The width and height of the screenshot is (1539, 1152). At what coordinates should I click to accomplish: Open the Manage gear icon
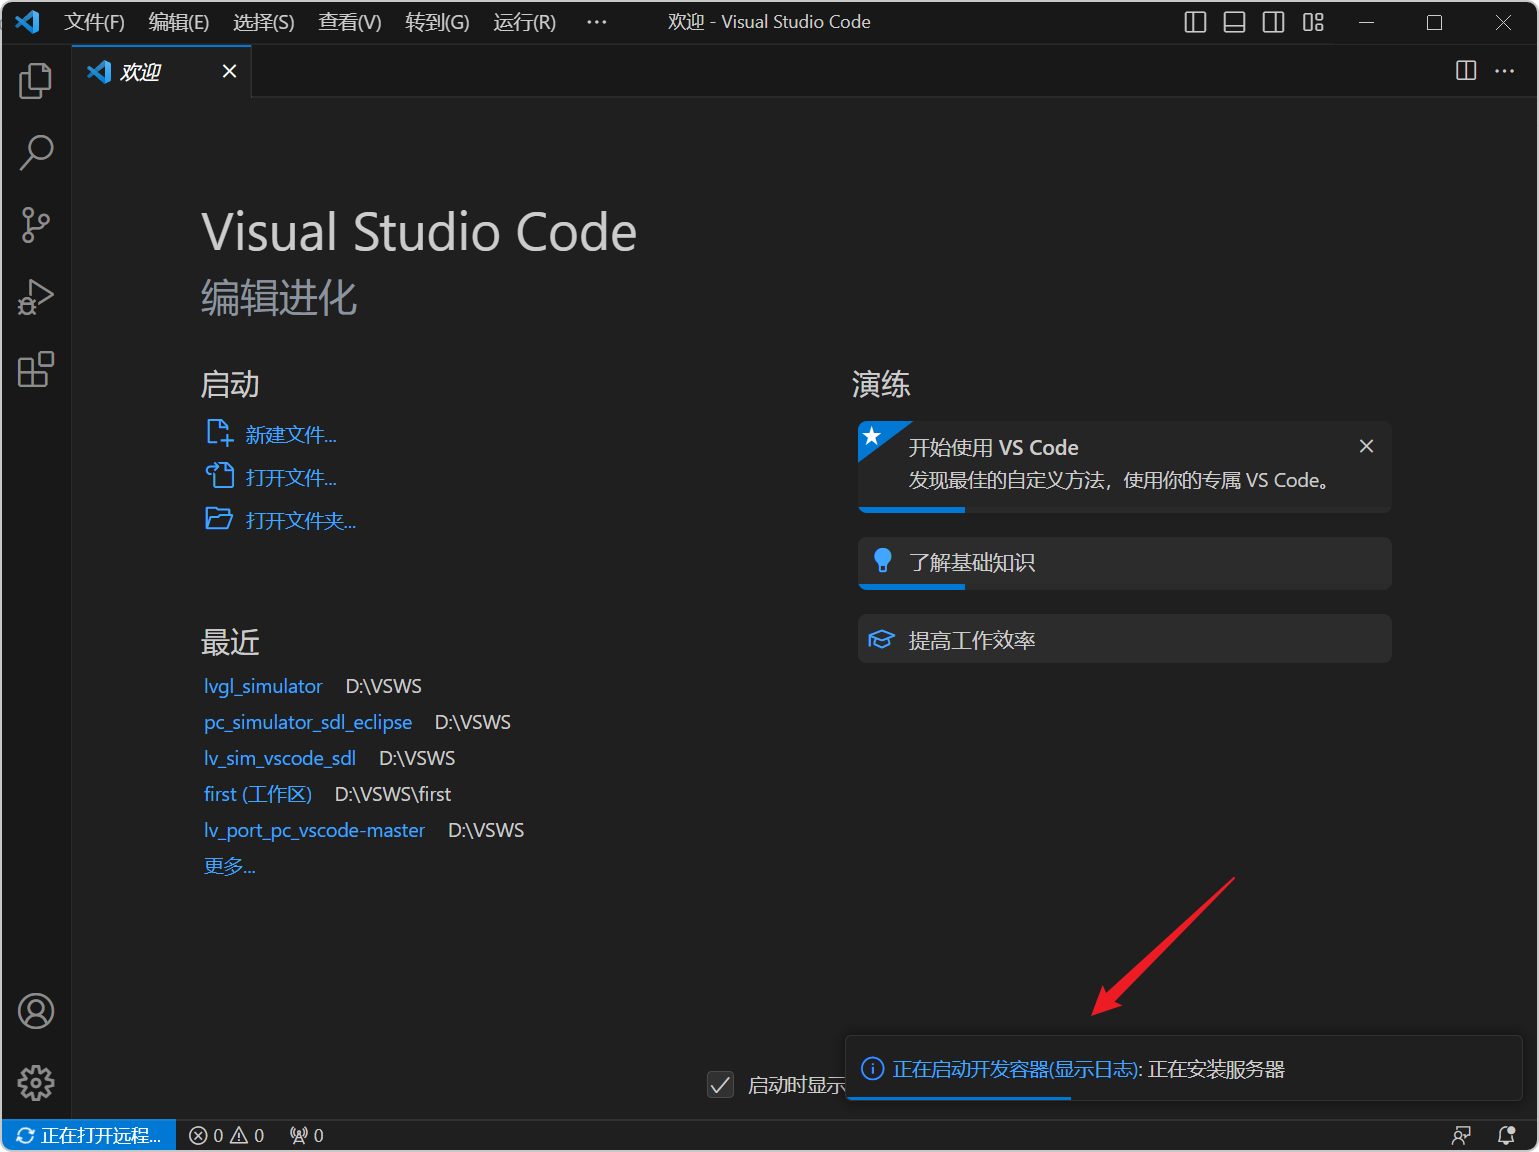tap(36, 1083)
